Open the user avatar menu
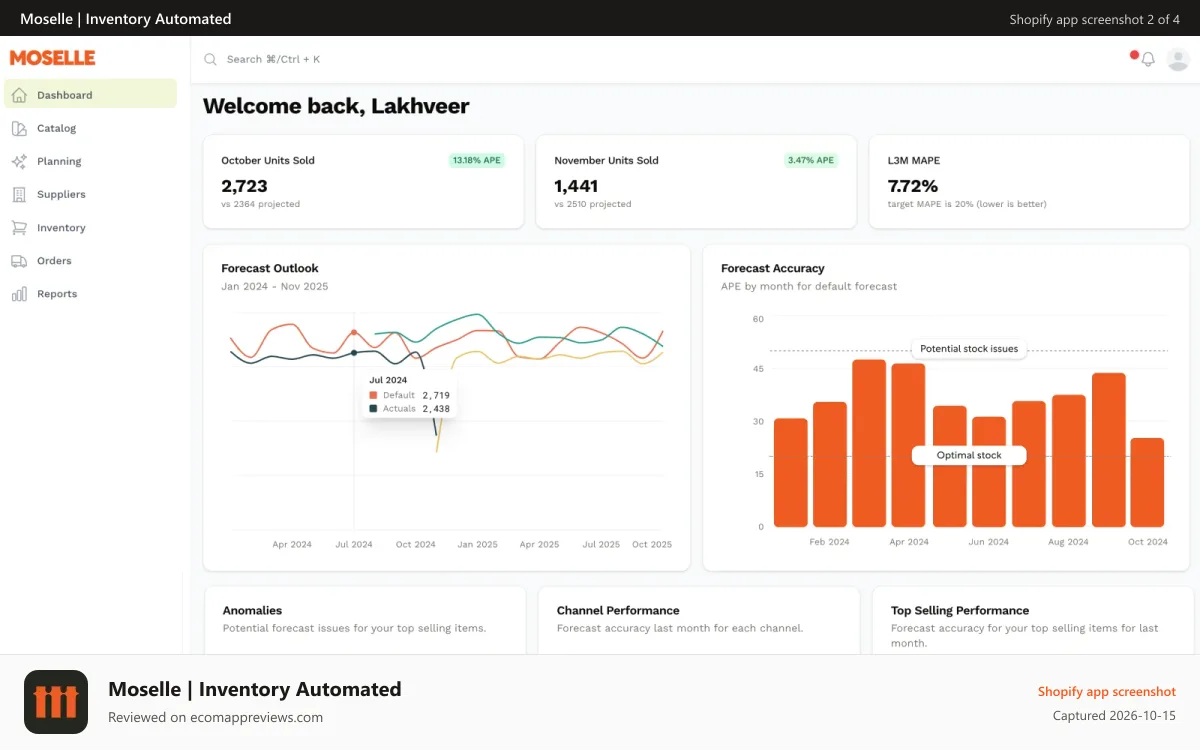 pos(1178,59)
